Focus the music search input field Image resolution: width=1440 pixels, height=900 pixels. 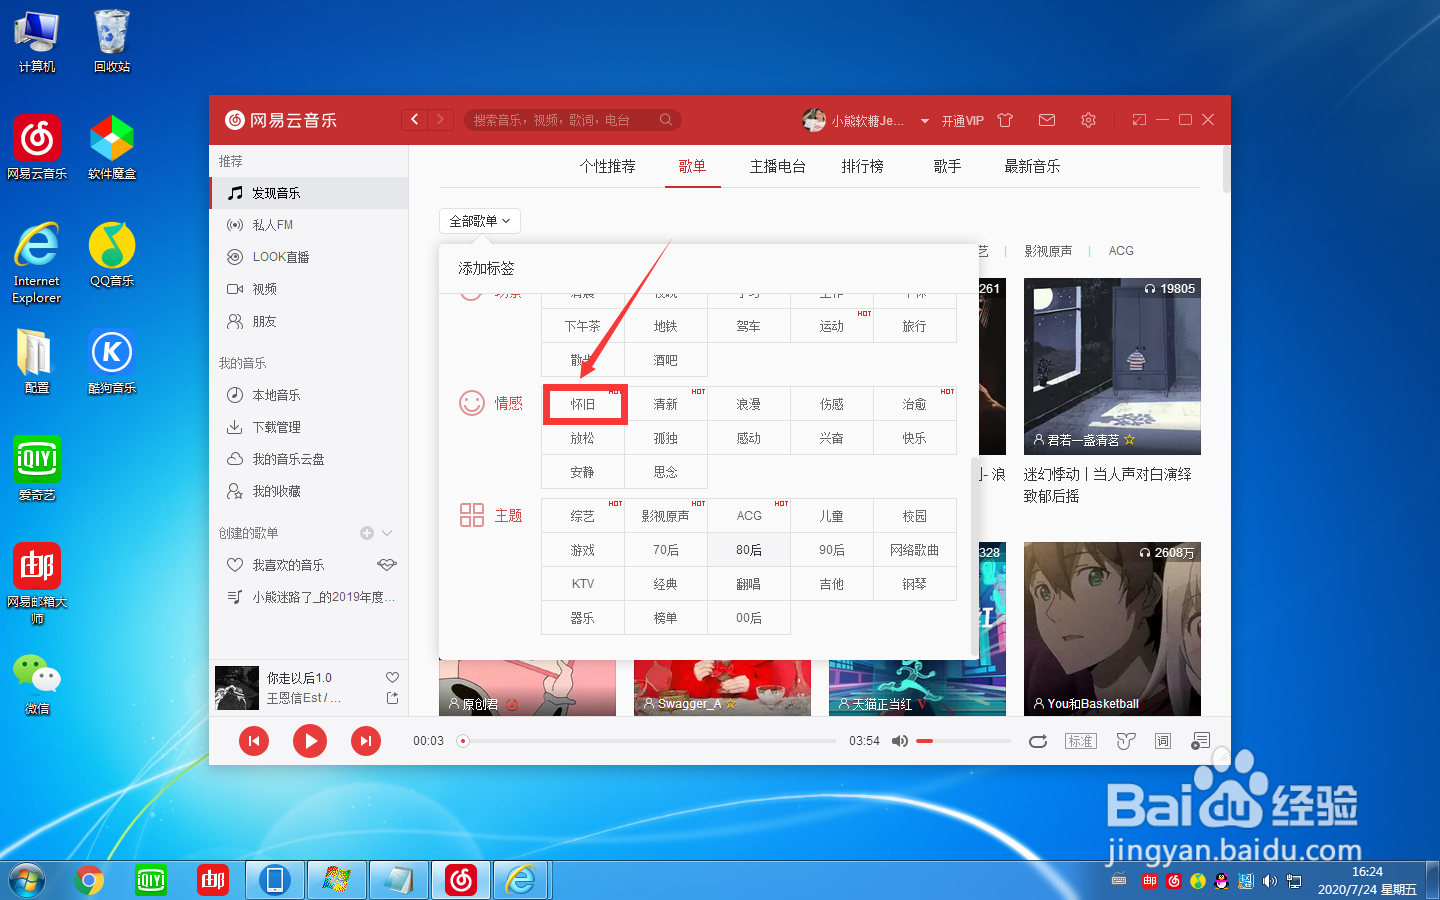click(x=573, y=120)
